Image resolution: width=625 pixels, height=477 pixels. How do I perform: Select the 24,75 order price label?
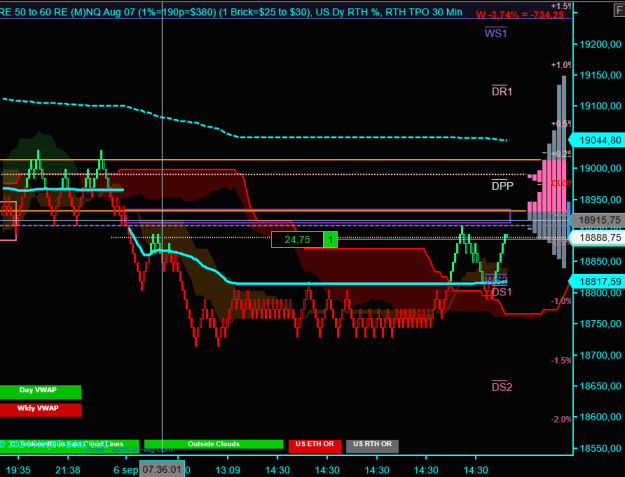pos(297,239)
